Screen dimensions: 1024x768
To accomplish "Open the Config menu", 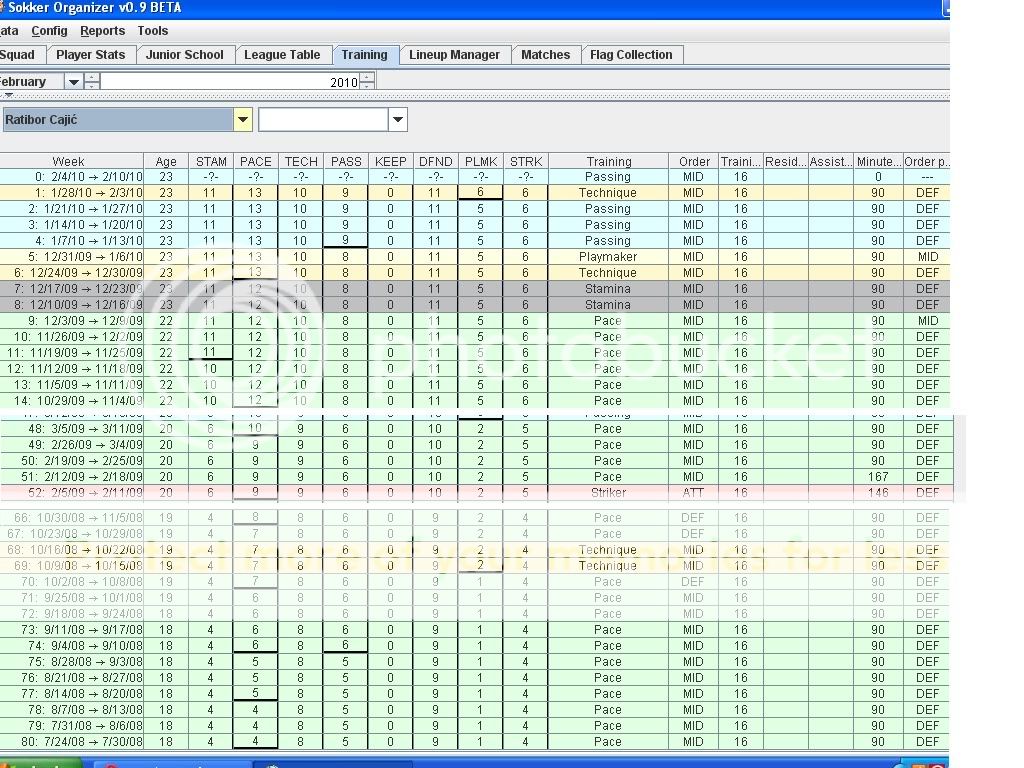I will click(x=49, y=31).
